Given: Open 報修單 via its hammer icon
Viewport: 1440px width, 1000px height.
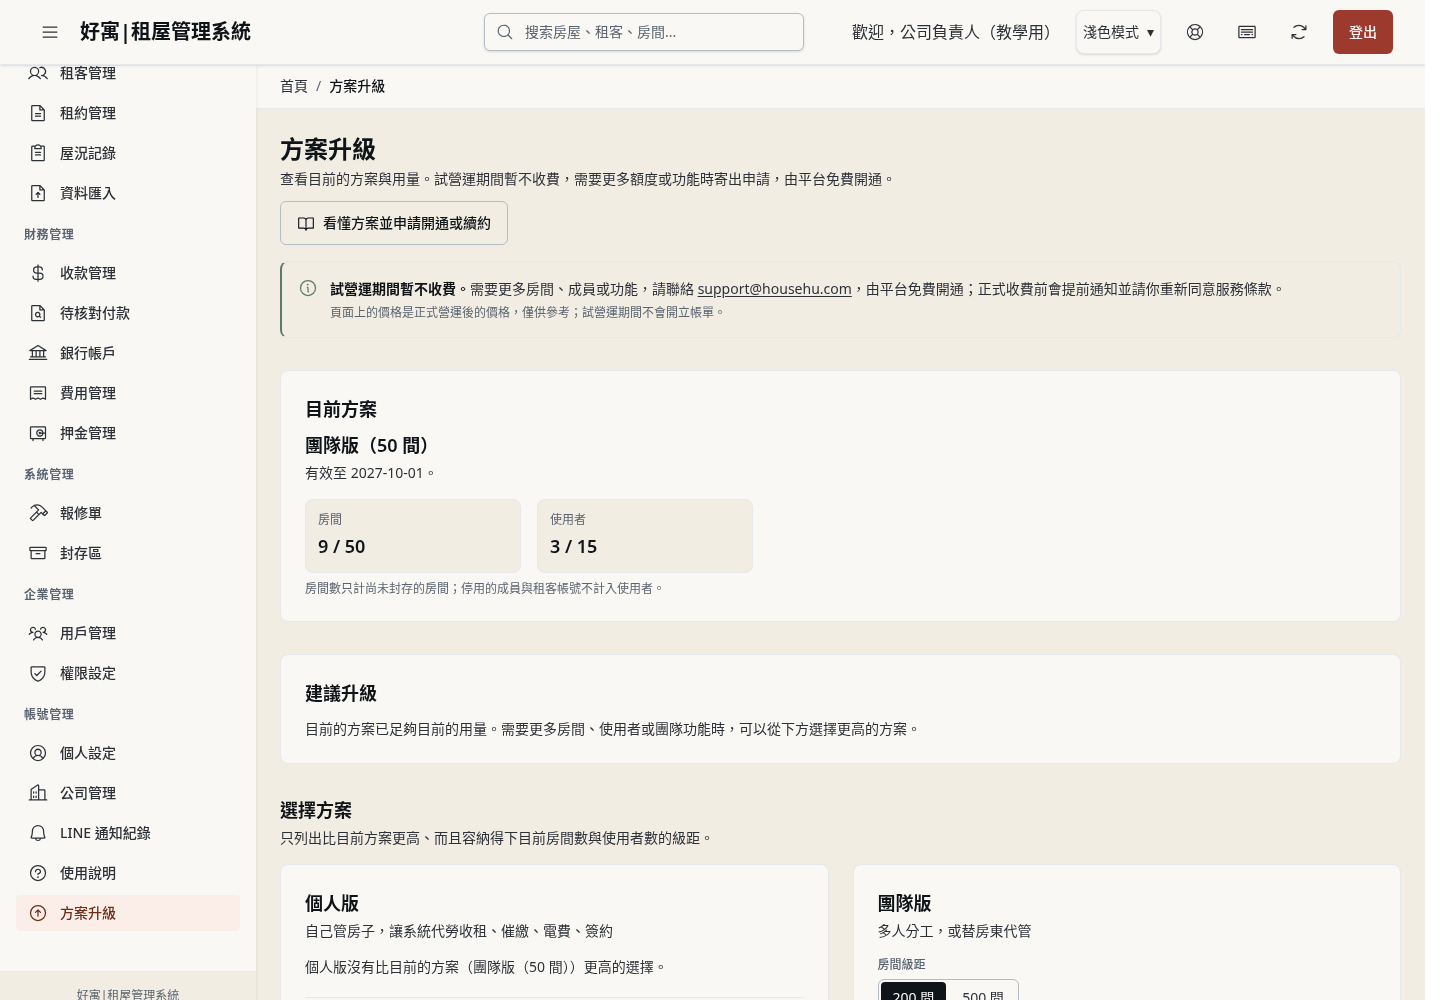Looking at the screenshot, I should click(x=38, y=513).
